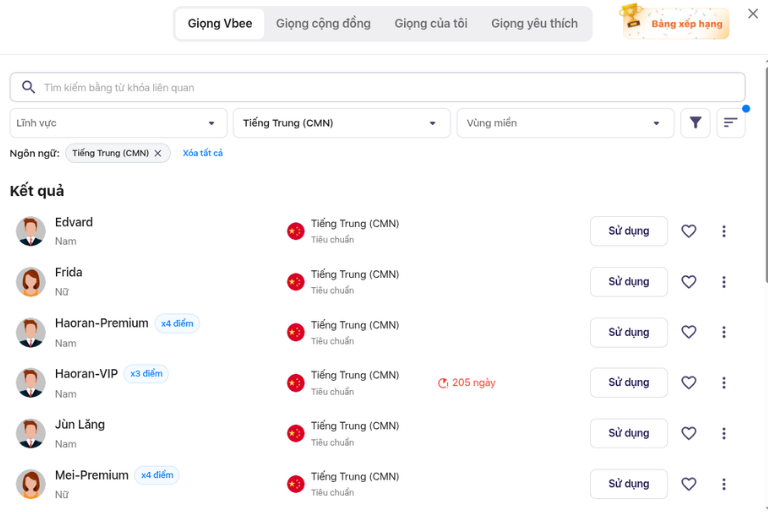Click Mei-Premium's avatar icon

30,484
